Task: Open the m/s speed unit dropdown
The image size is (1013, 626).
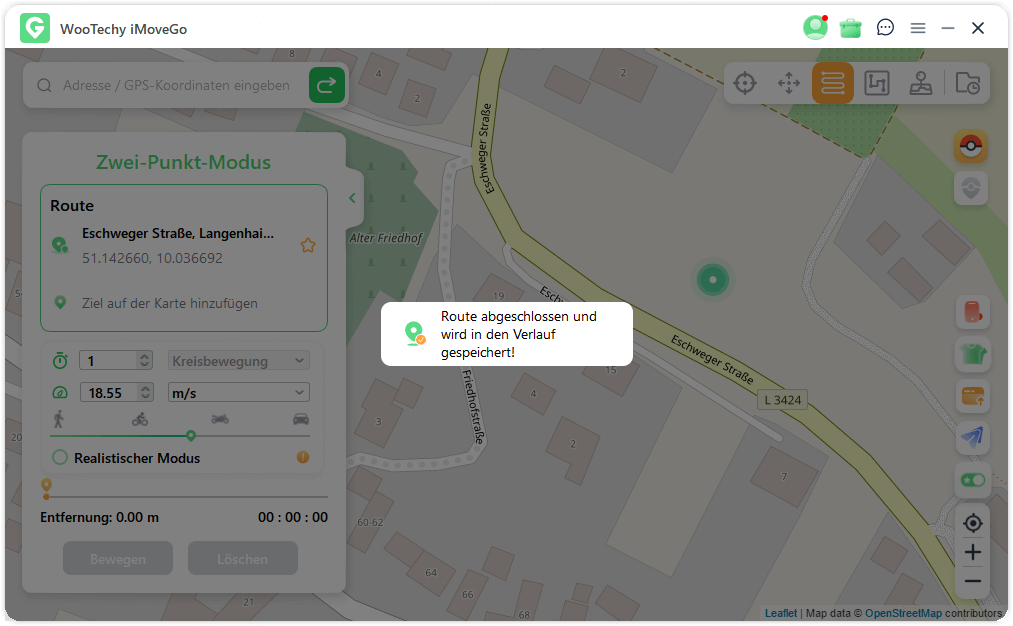Action: coord(239,393)
